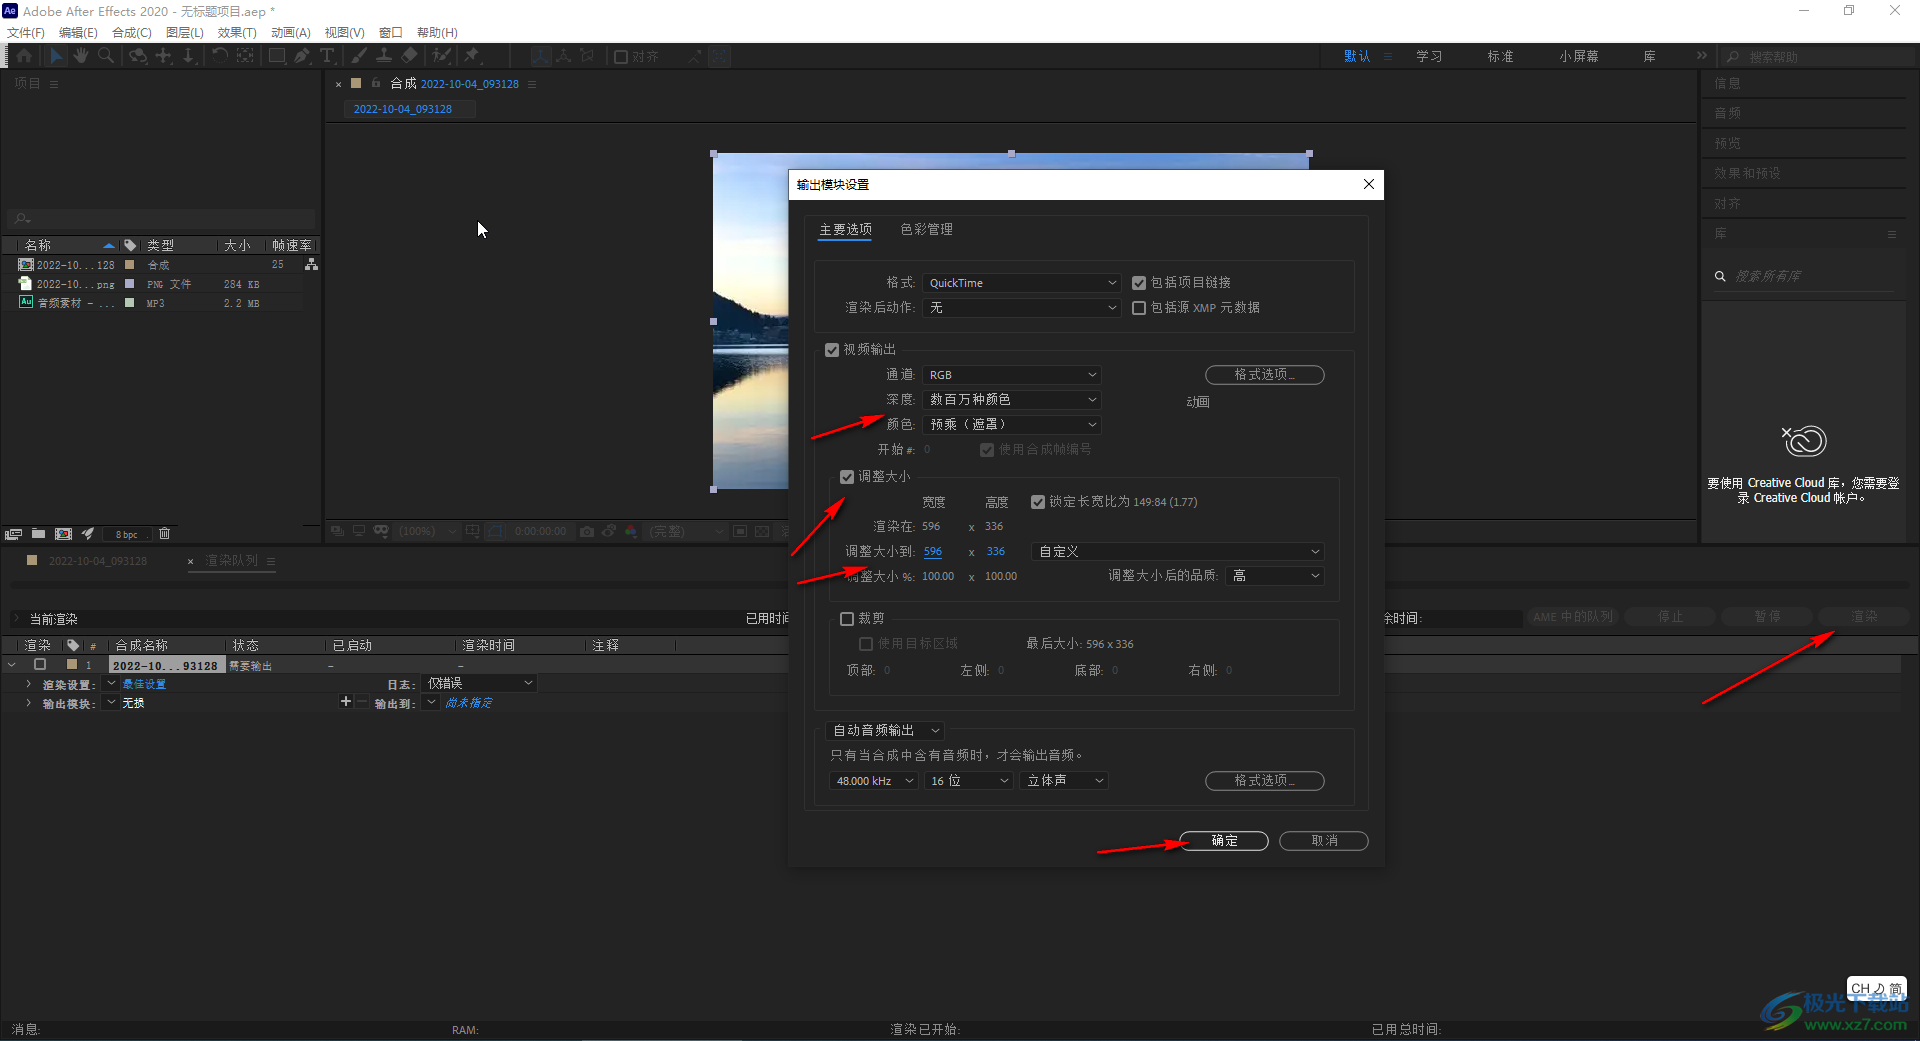Select the Pan Behind anchor point tool
This screenshot has height=1041, width=1920.
pyautogui.click(x=245, y=56)
